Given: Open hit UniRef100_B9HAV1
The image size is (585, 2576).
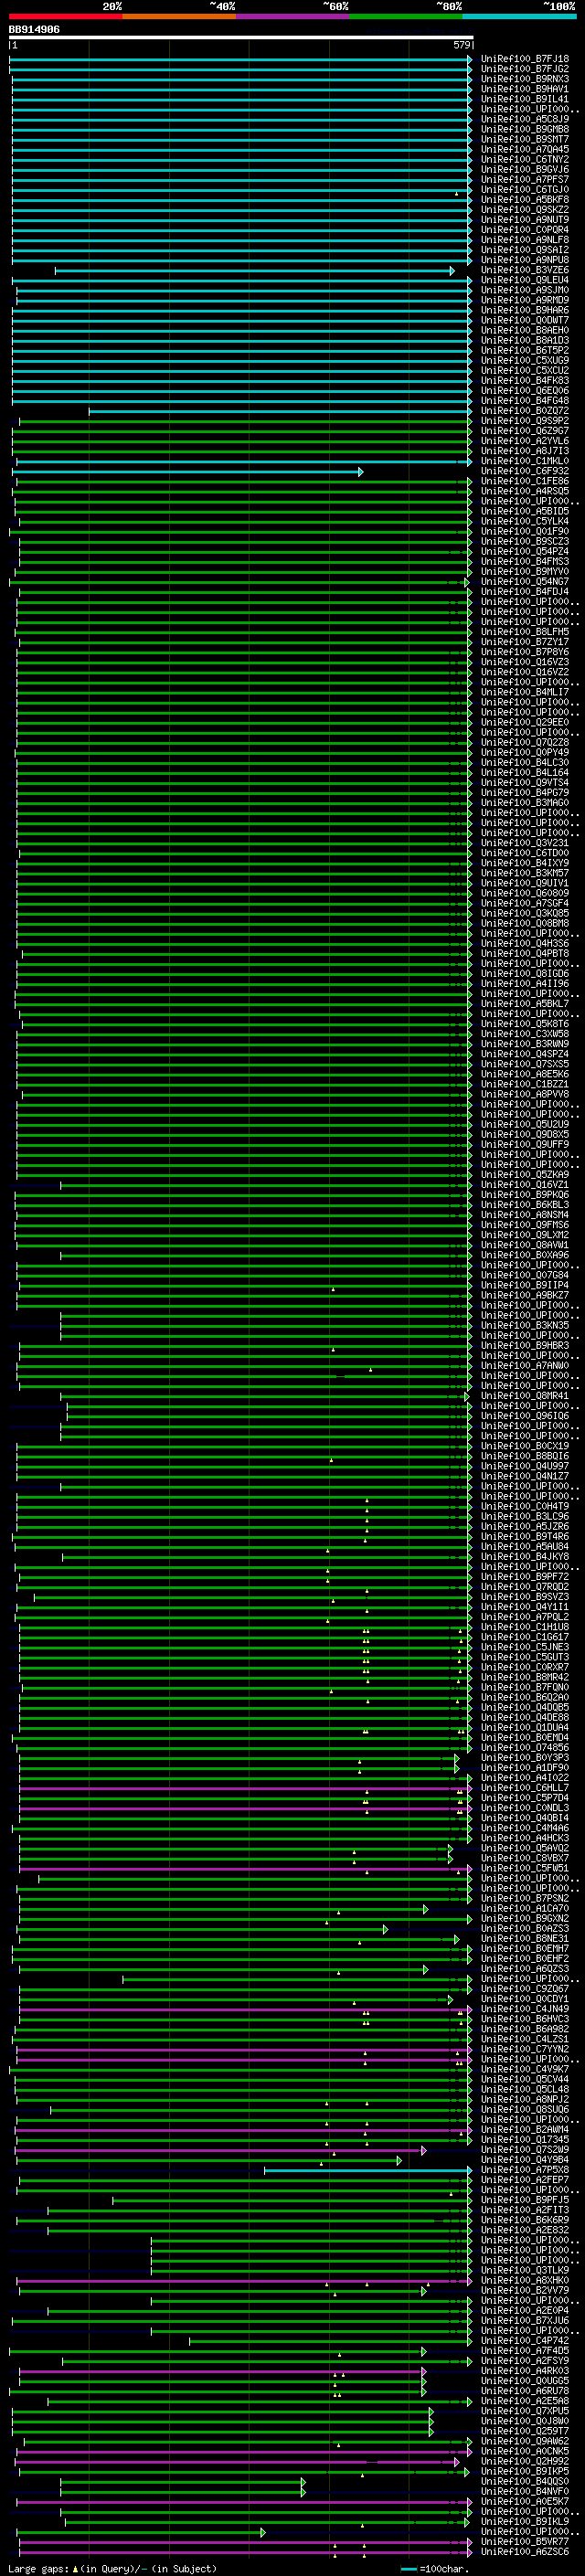Looking at the screenshot, I should tap(524, 90).
